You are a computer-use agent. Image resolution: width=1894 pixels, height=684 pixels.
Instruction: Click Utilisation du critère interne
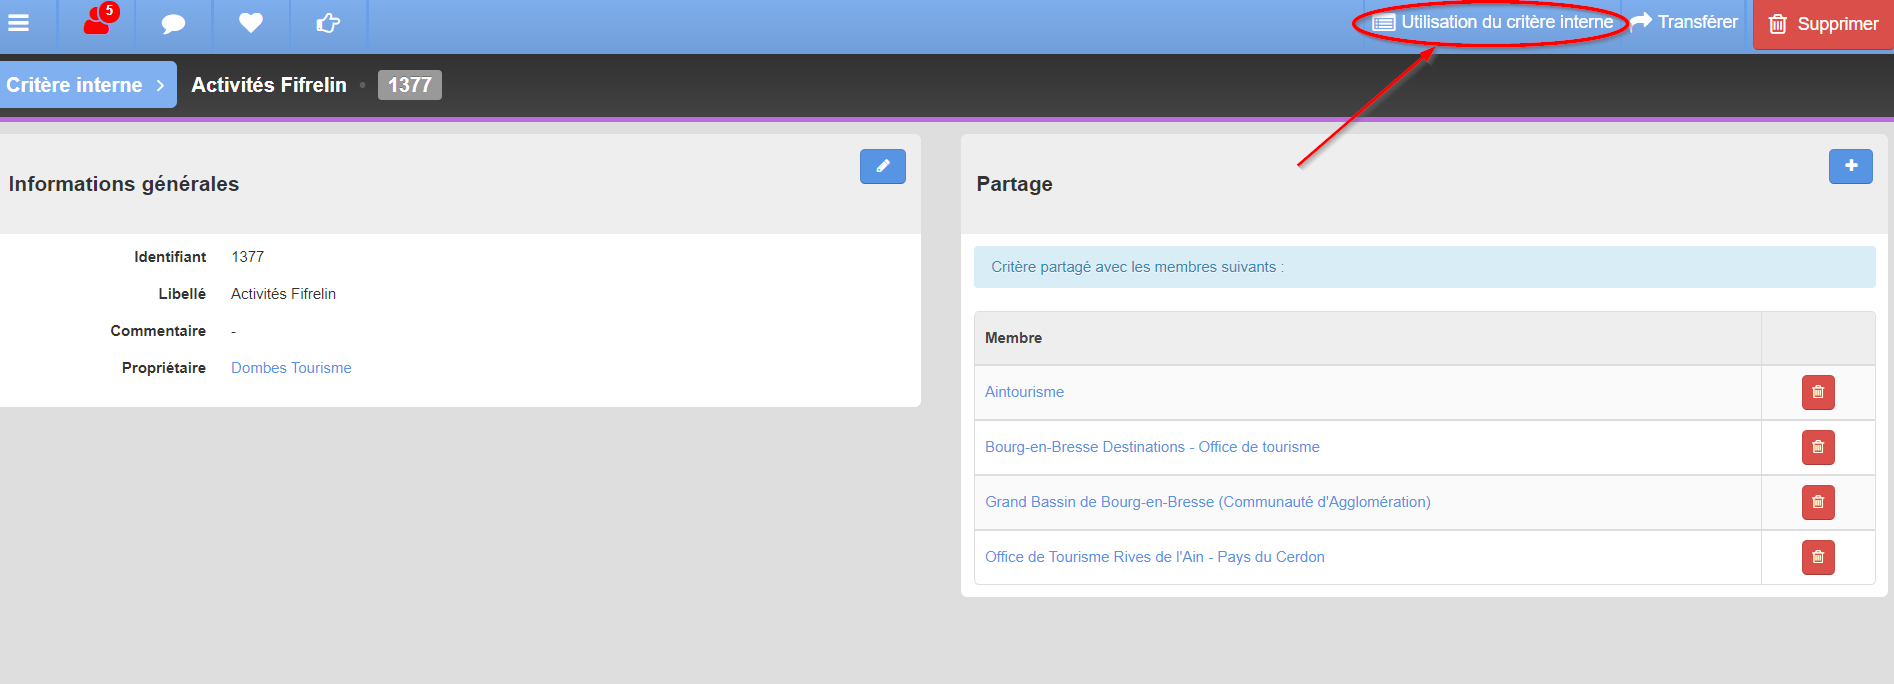[1492, 22]
